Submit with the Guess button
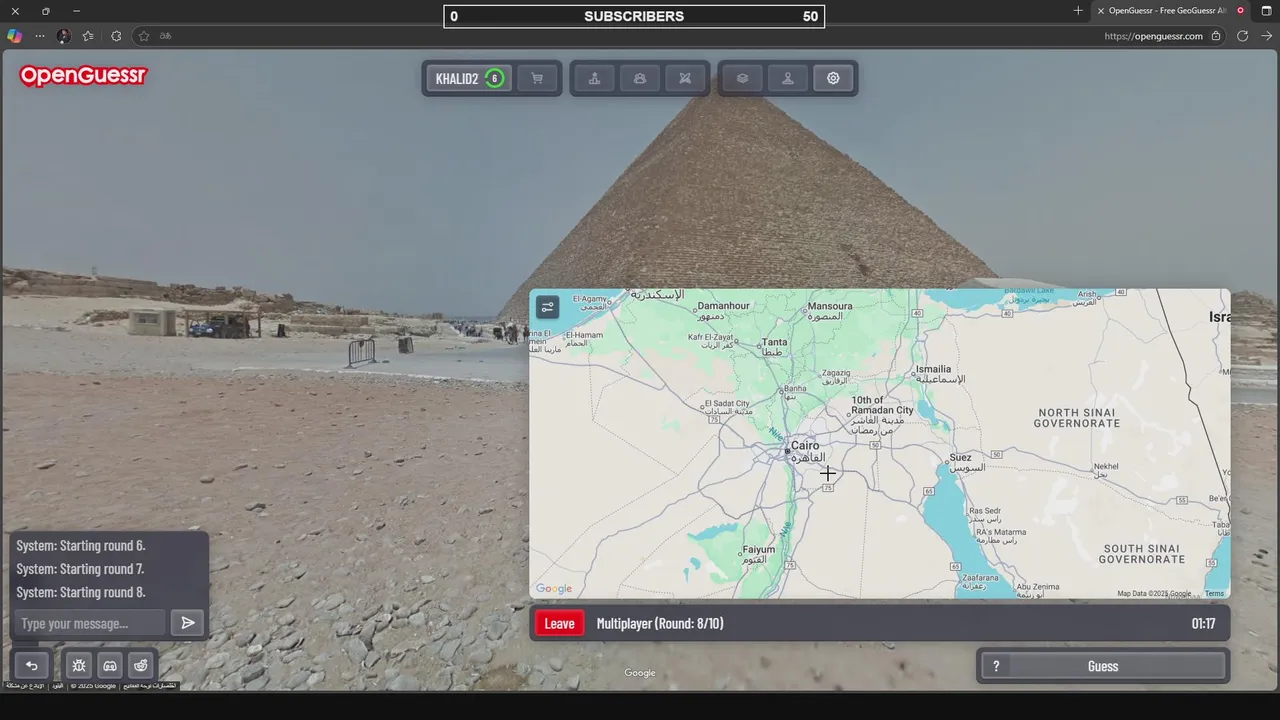The height and width of the screenshot is (720, 1280). click(x=1103, y=666)
